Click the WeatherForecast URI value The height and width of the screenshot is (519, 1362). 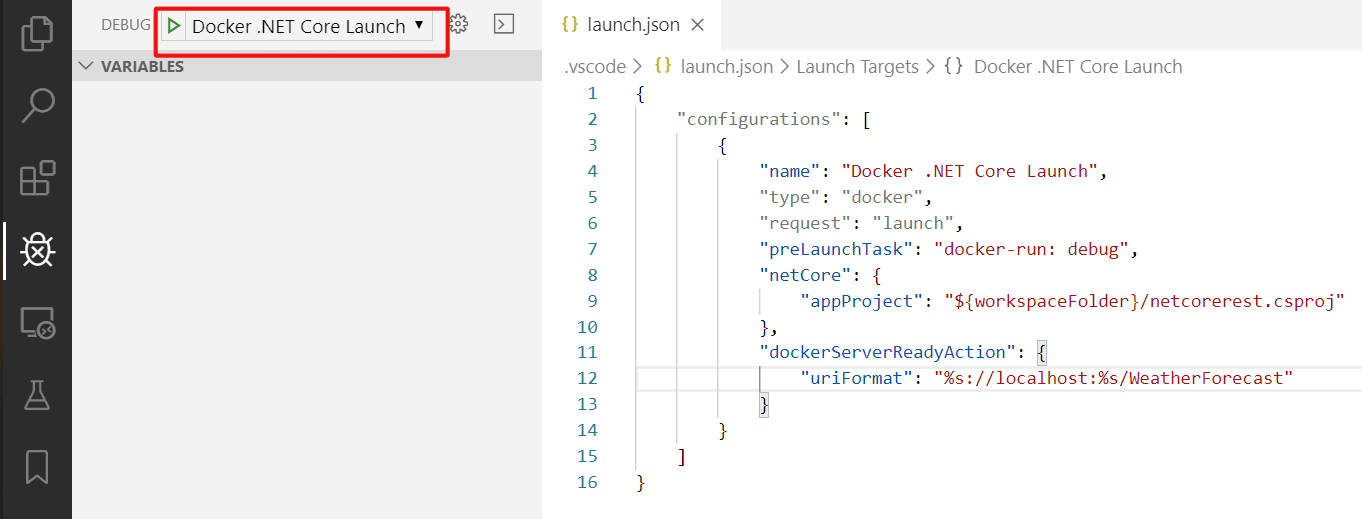[x=1114, y=378]
